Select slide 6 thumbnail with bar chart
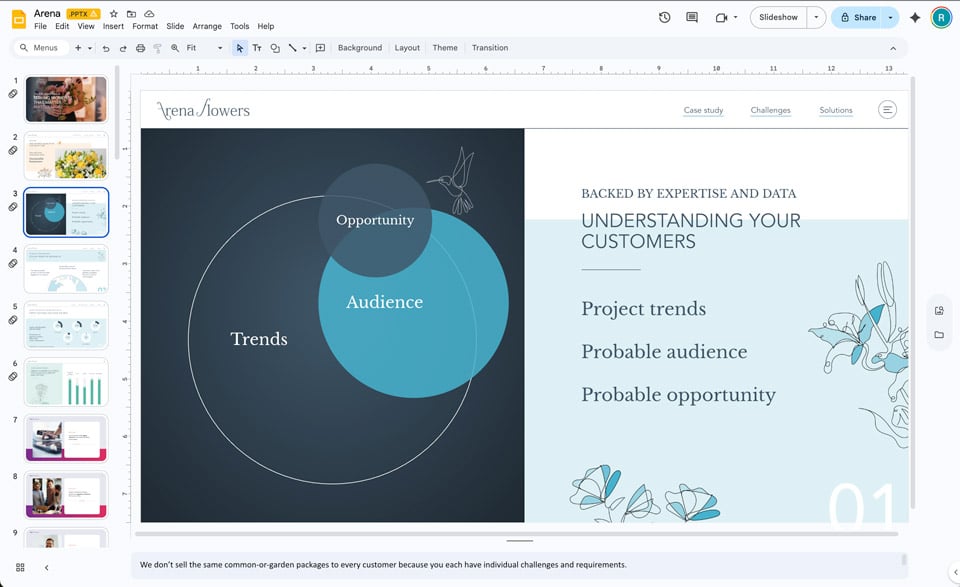The image size is (960, 587). click(66, 382)
